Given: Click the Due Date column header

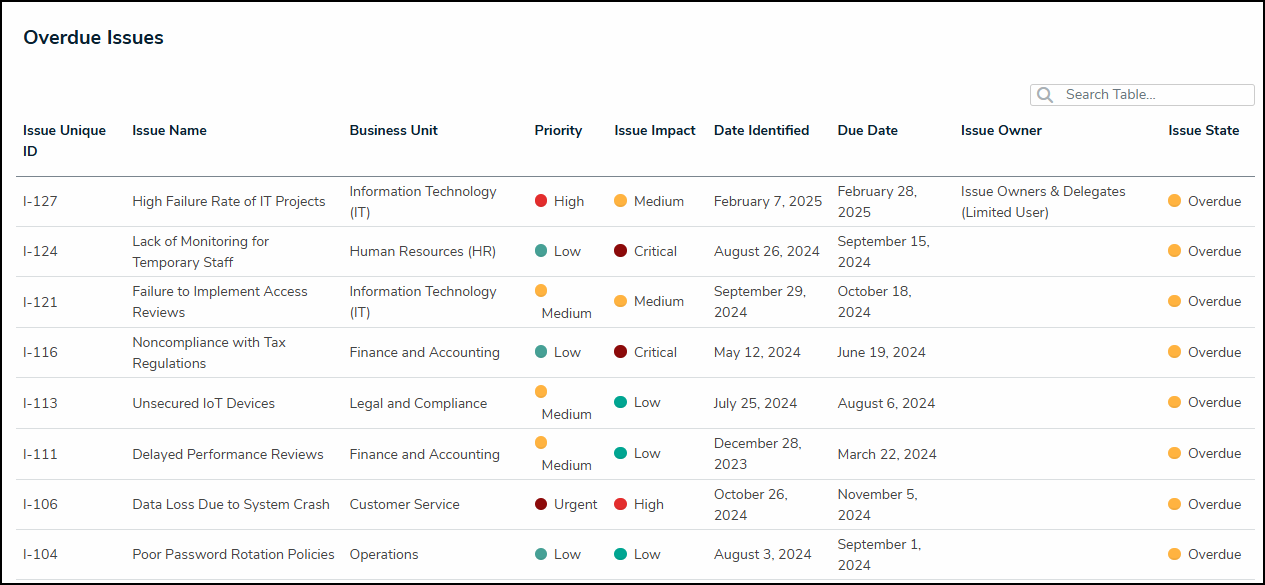Looking at the screenshot, I should (867, 130).
